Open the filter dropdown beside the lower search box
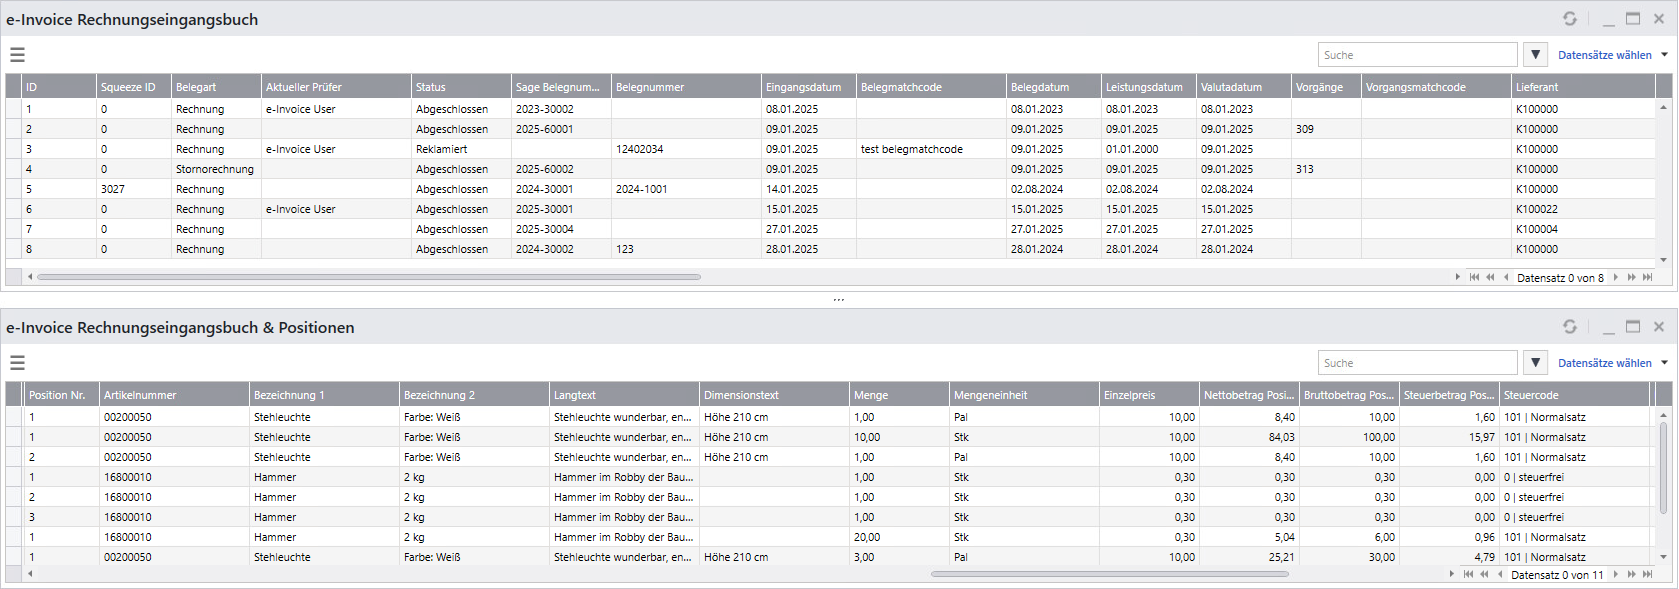This screenshot has width=1679, height=589. point(1536,363)
